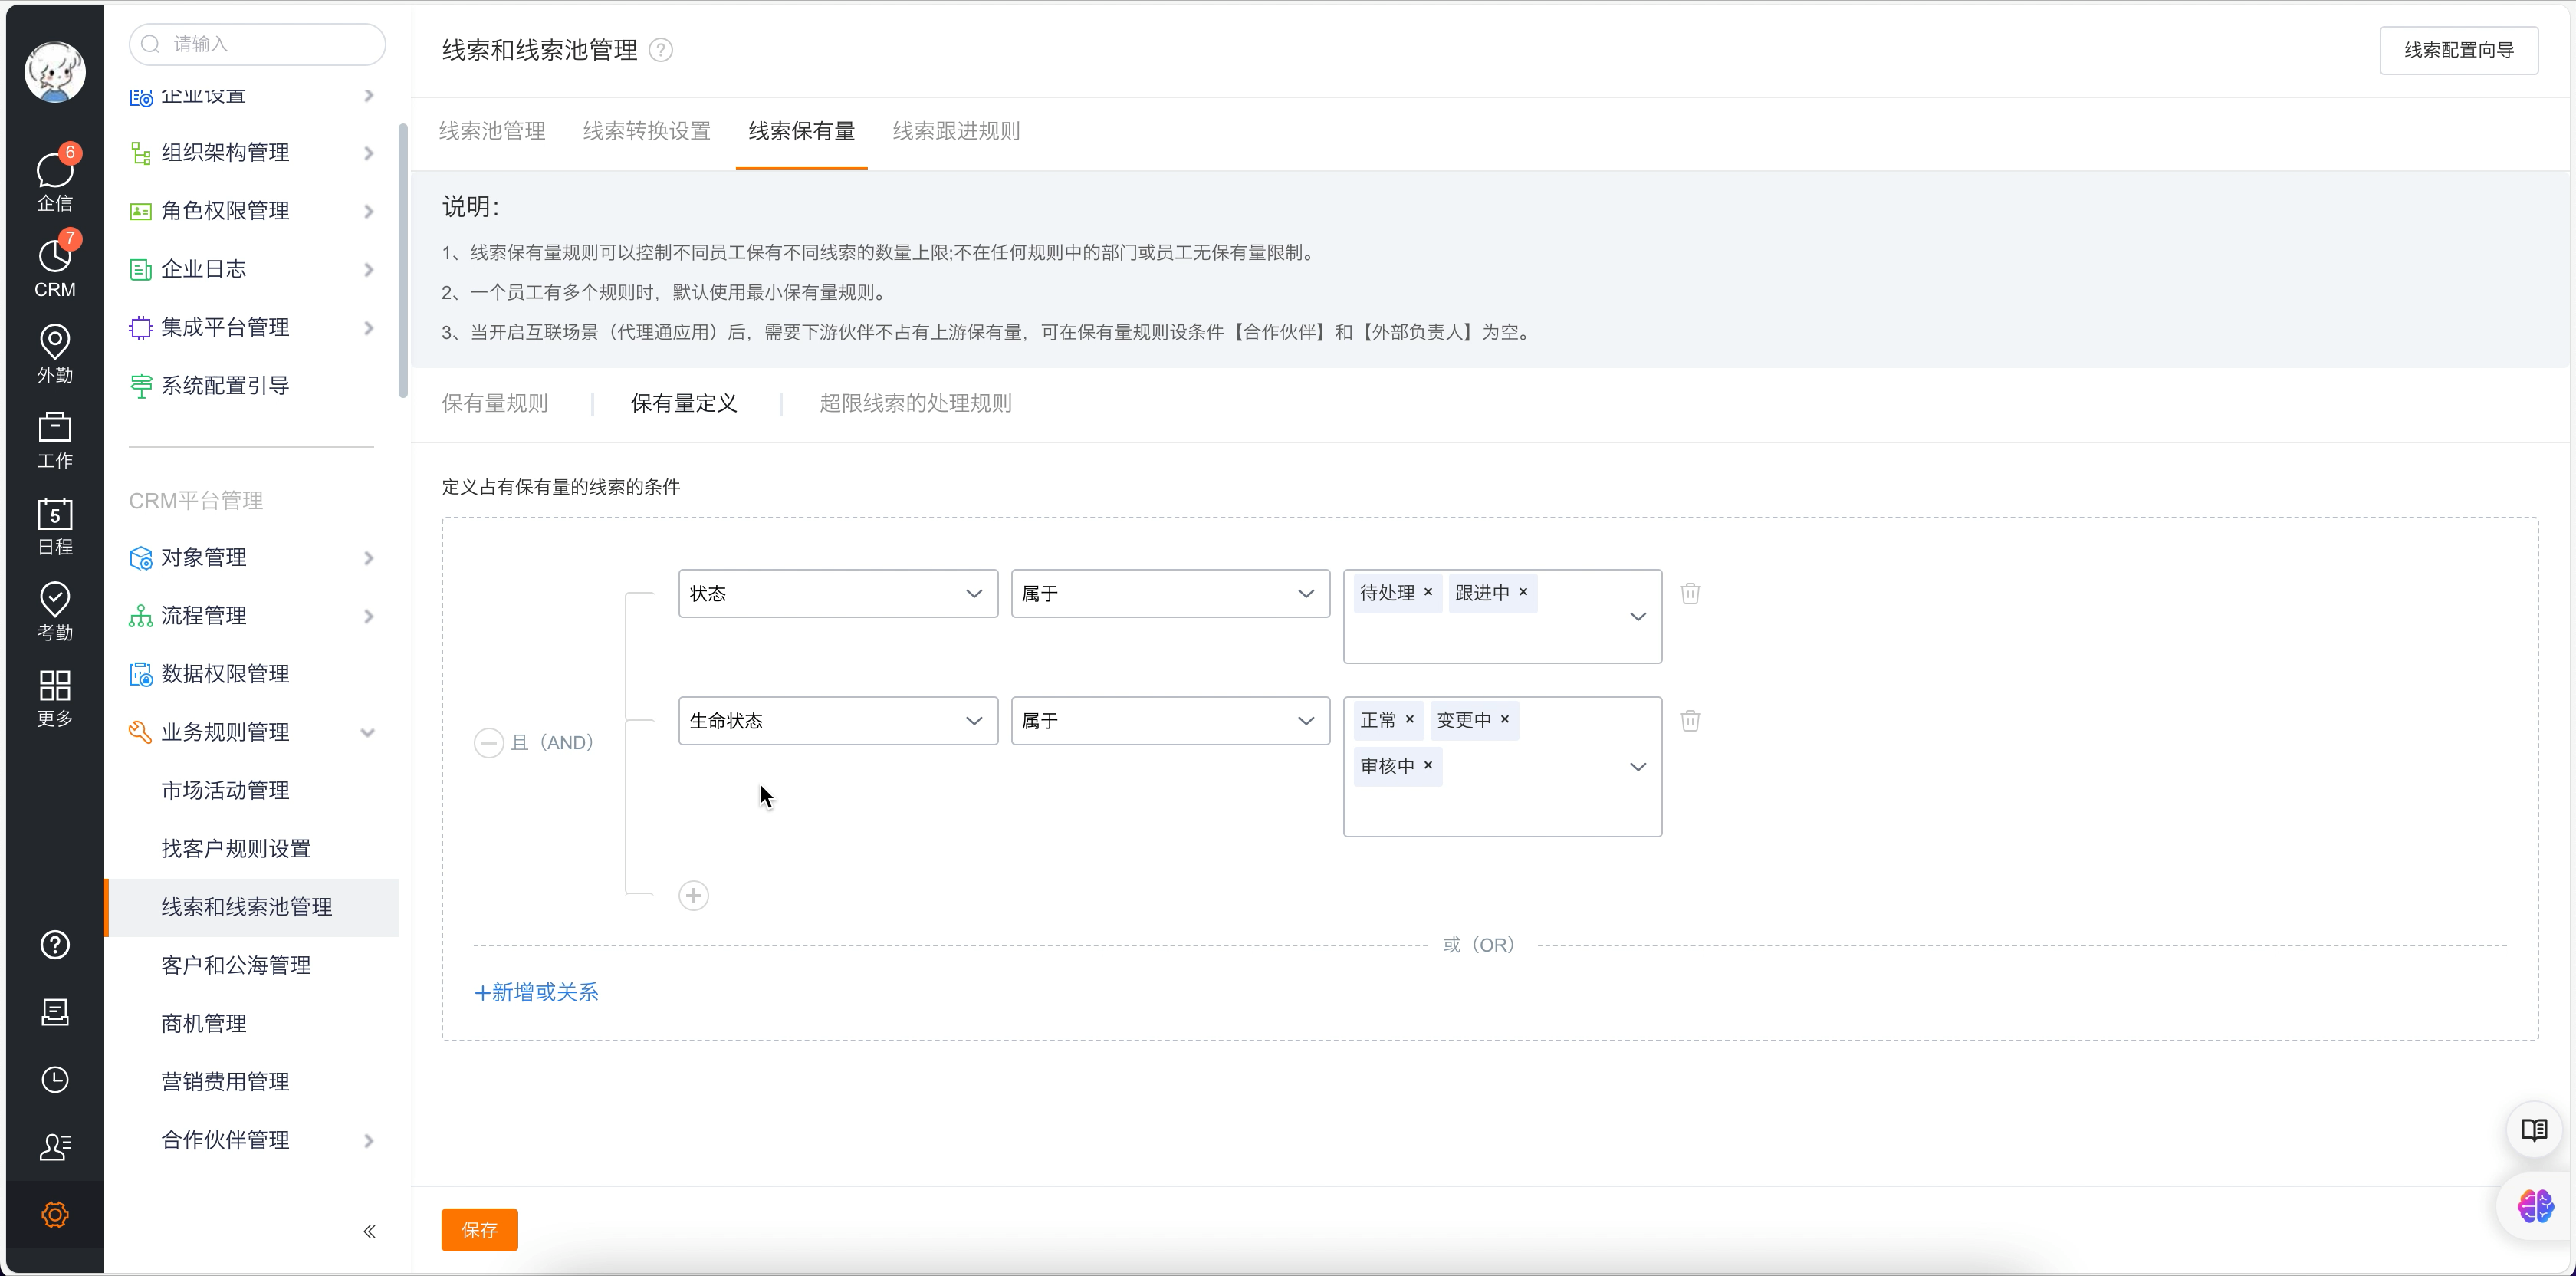The width and height of the screenshot is (2576, 1276).
Task: Open 工作 work icon
Action: [x=55, y=439]
